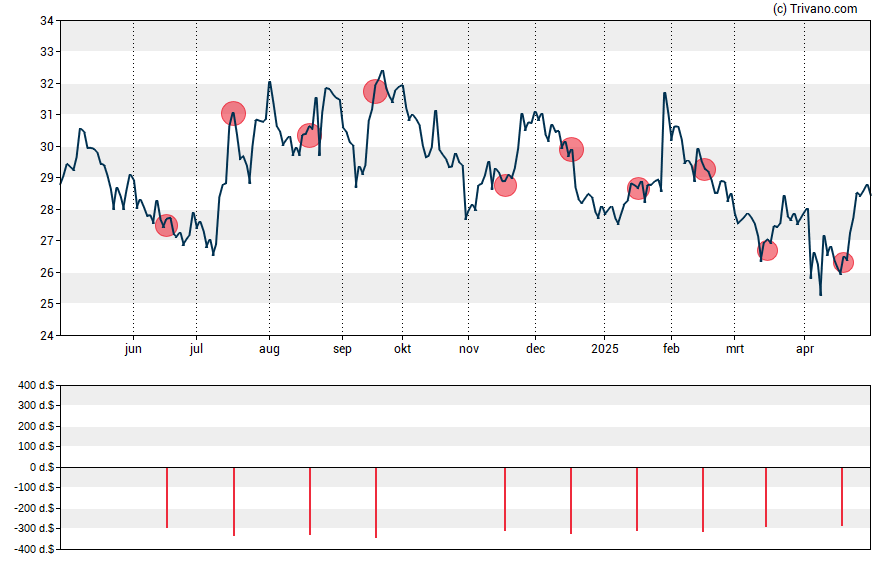Viewport: 888px width, 565px height.
Task: Click the red marker in mid-March near 26.7
Action: 767,250
